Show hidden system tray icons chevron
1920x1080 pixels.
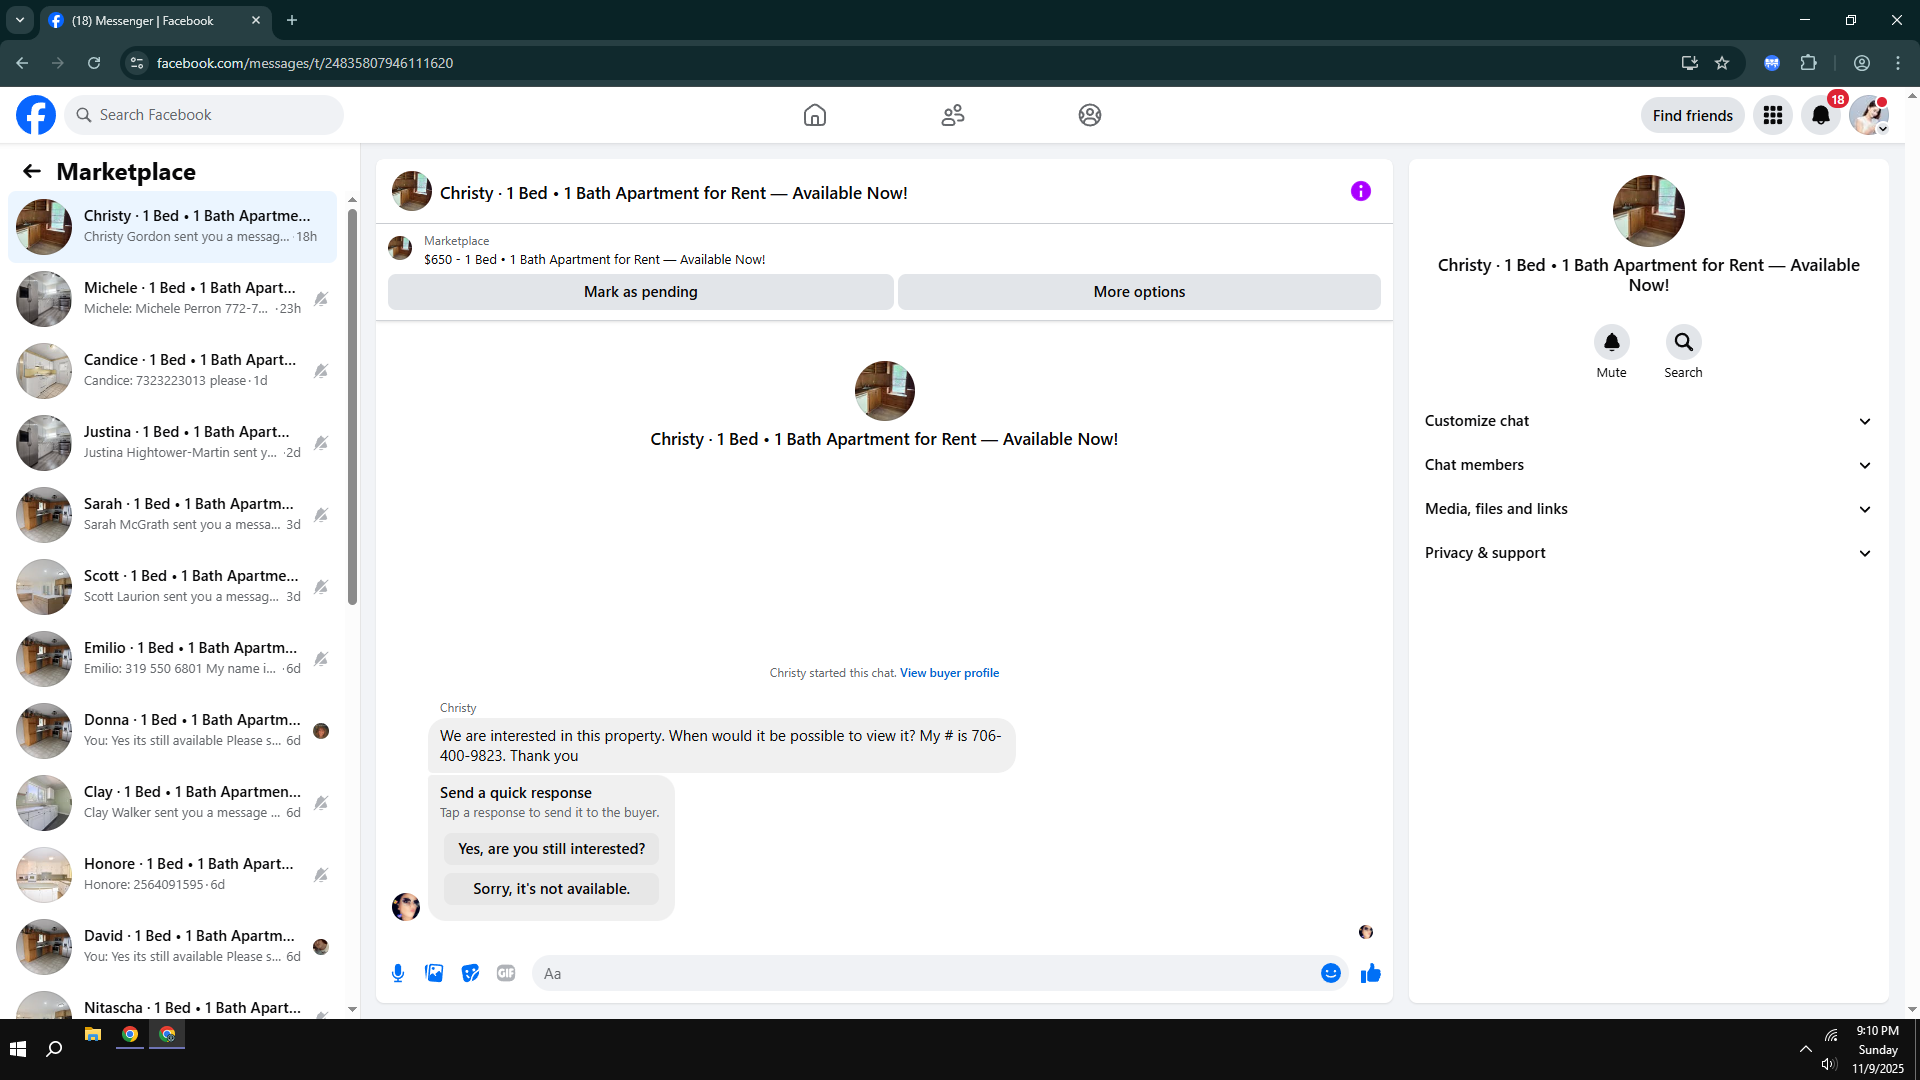[1806, 1049]
